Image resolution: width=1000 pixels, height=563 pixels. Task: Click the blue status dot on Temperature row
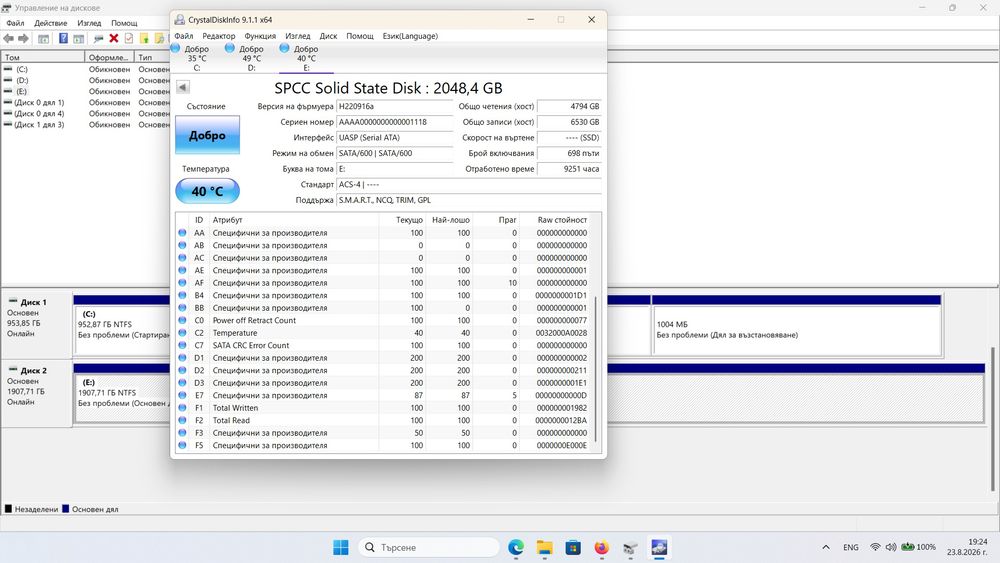(x=182, y=333)
